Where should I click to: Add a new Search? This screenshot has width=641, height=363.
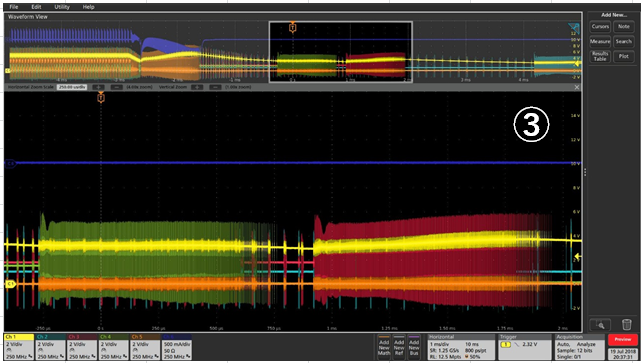pyautogui.click(x=623, y=41)
